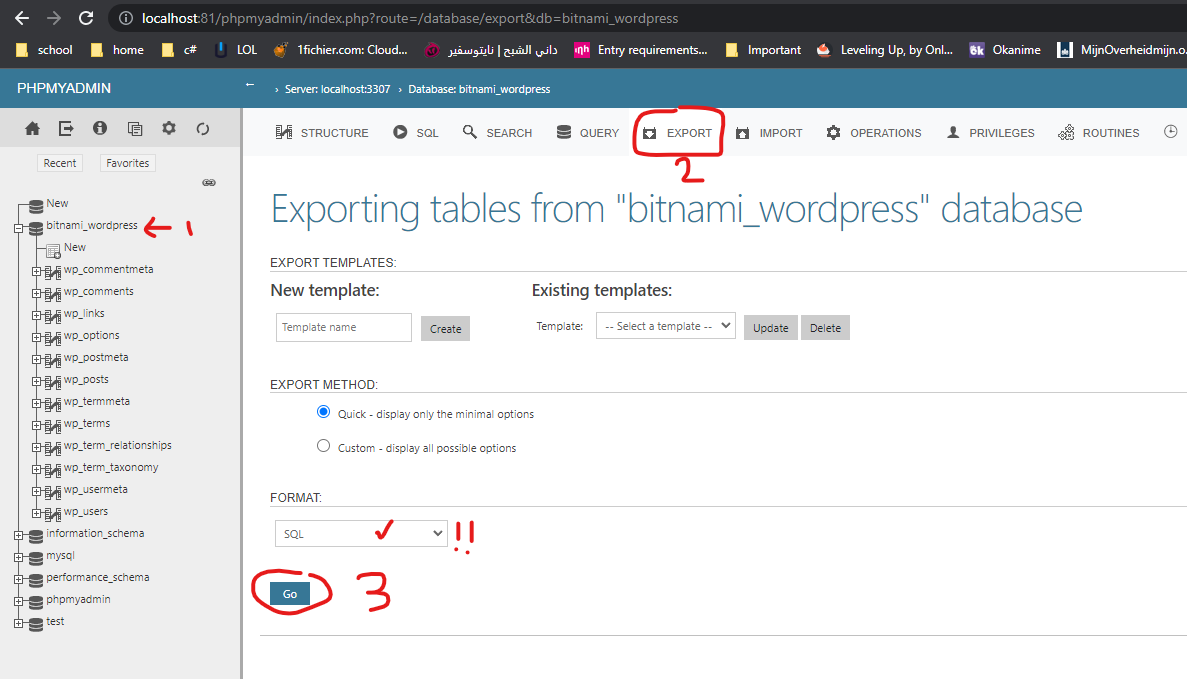Collapse the bitnami_wordpress database tree
Image resolution: width=1187 pixels, height=679 pixels.
click(x=19, y=228)
